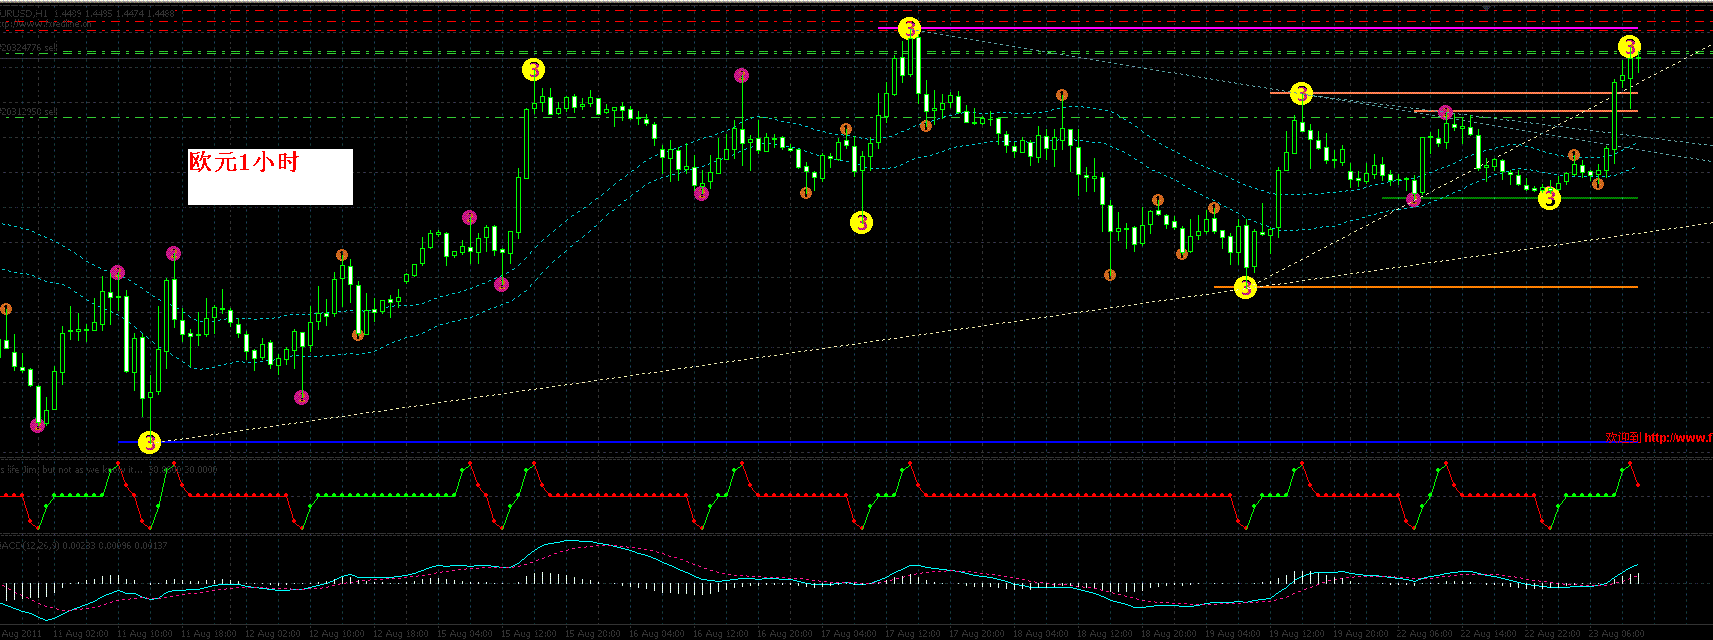This screenshot has width=1713, height=640.
Task: Click the 12 Aug 18:00 time label
Action: [400, 634]
